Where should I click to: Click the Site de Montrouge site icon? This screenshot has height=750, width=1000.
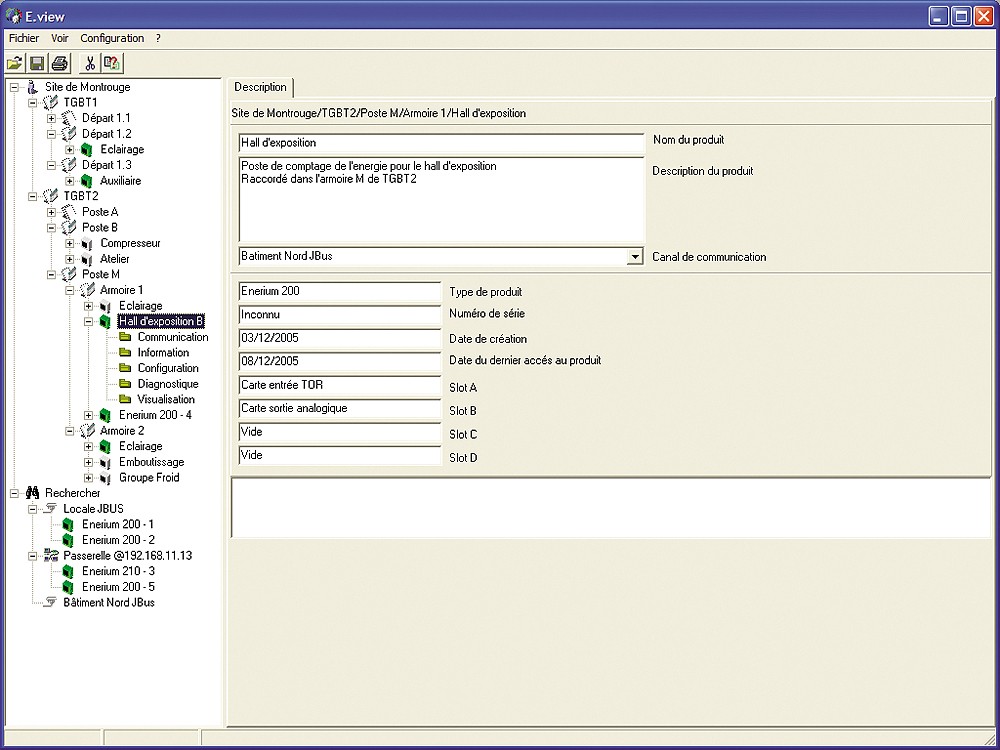(33, 87)
